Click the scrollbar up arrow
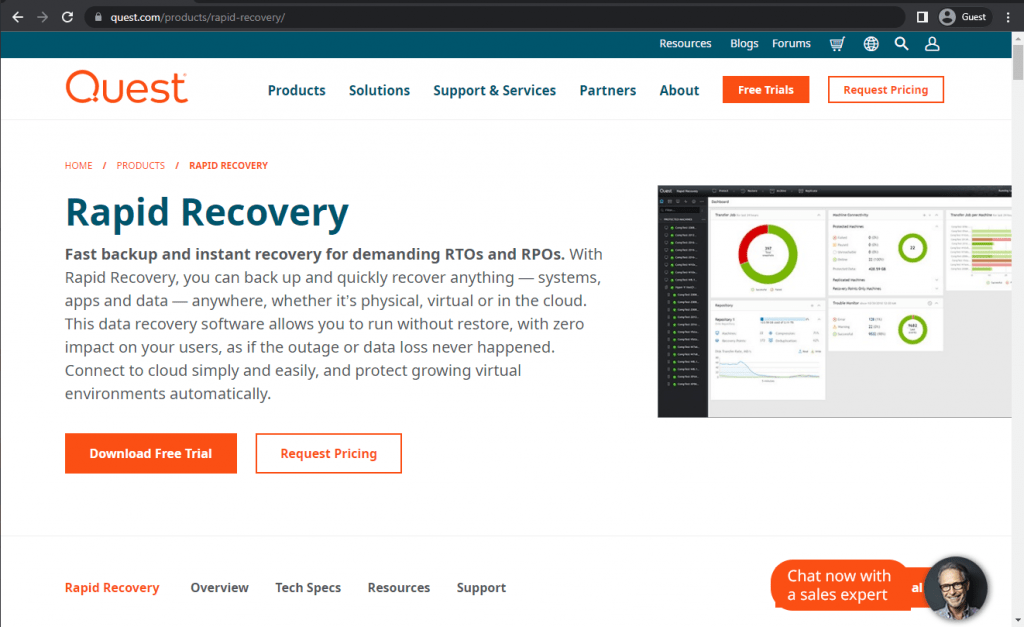The height and width of the screenshot is (627, 1024). click(x=1017, y=38)
